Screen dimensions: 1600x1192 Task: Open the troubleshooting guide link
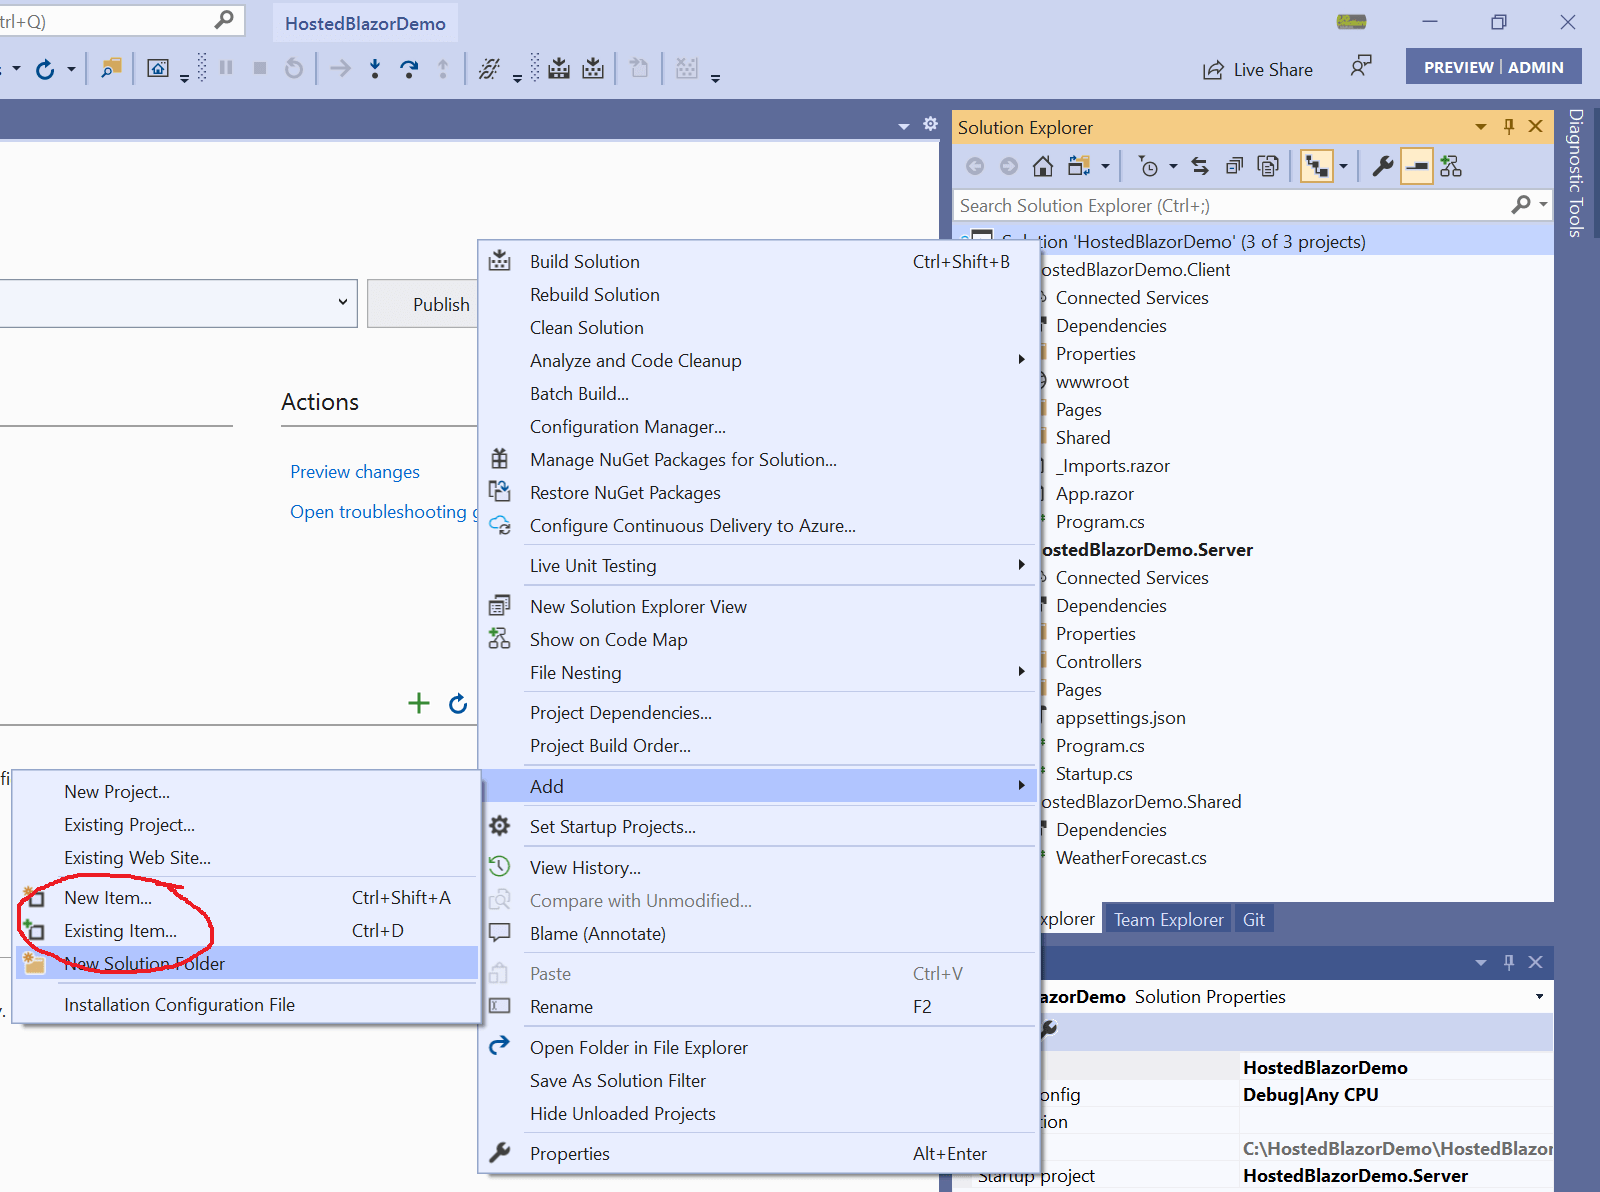tap(384, 512)
